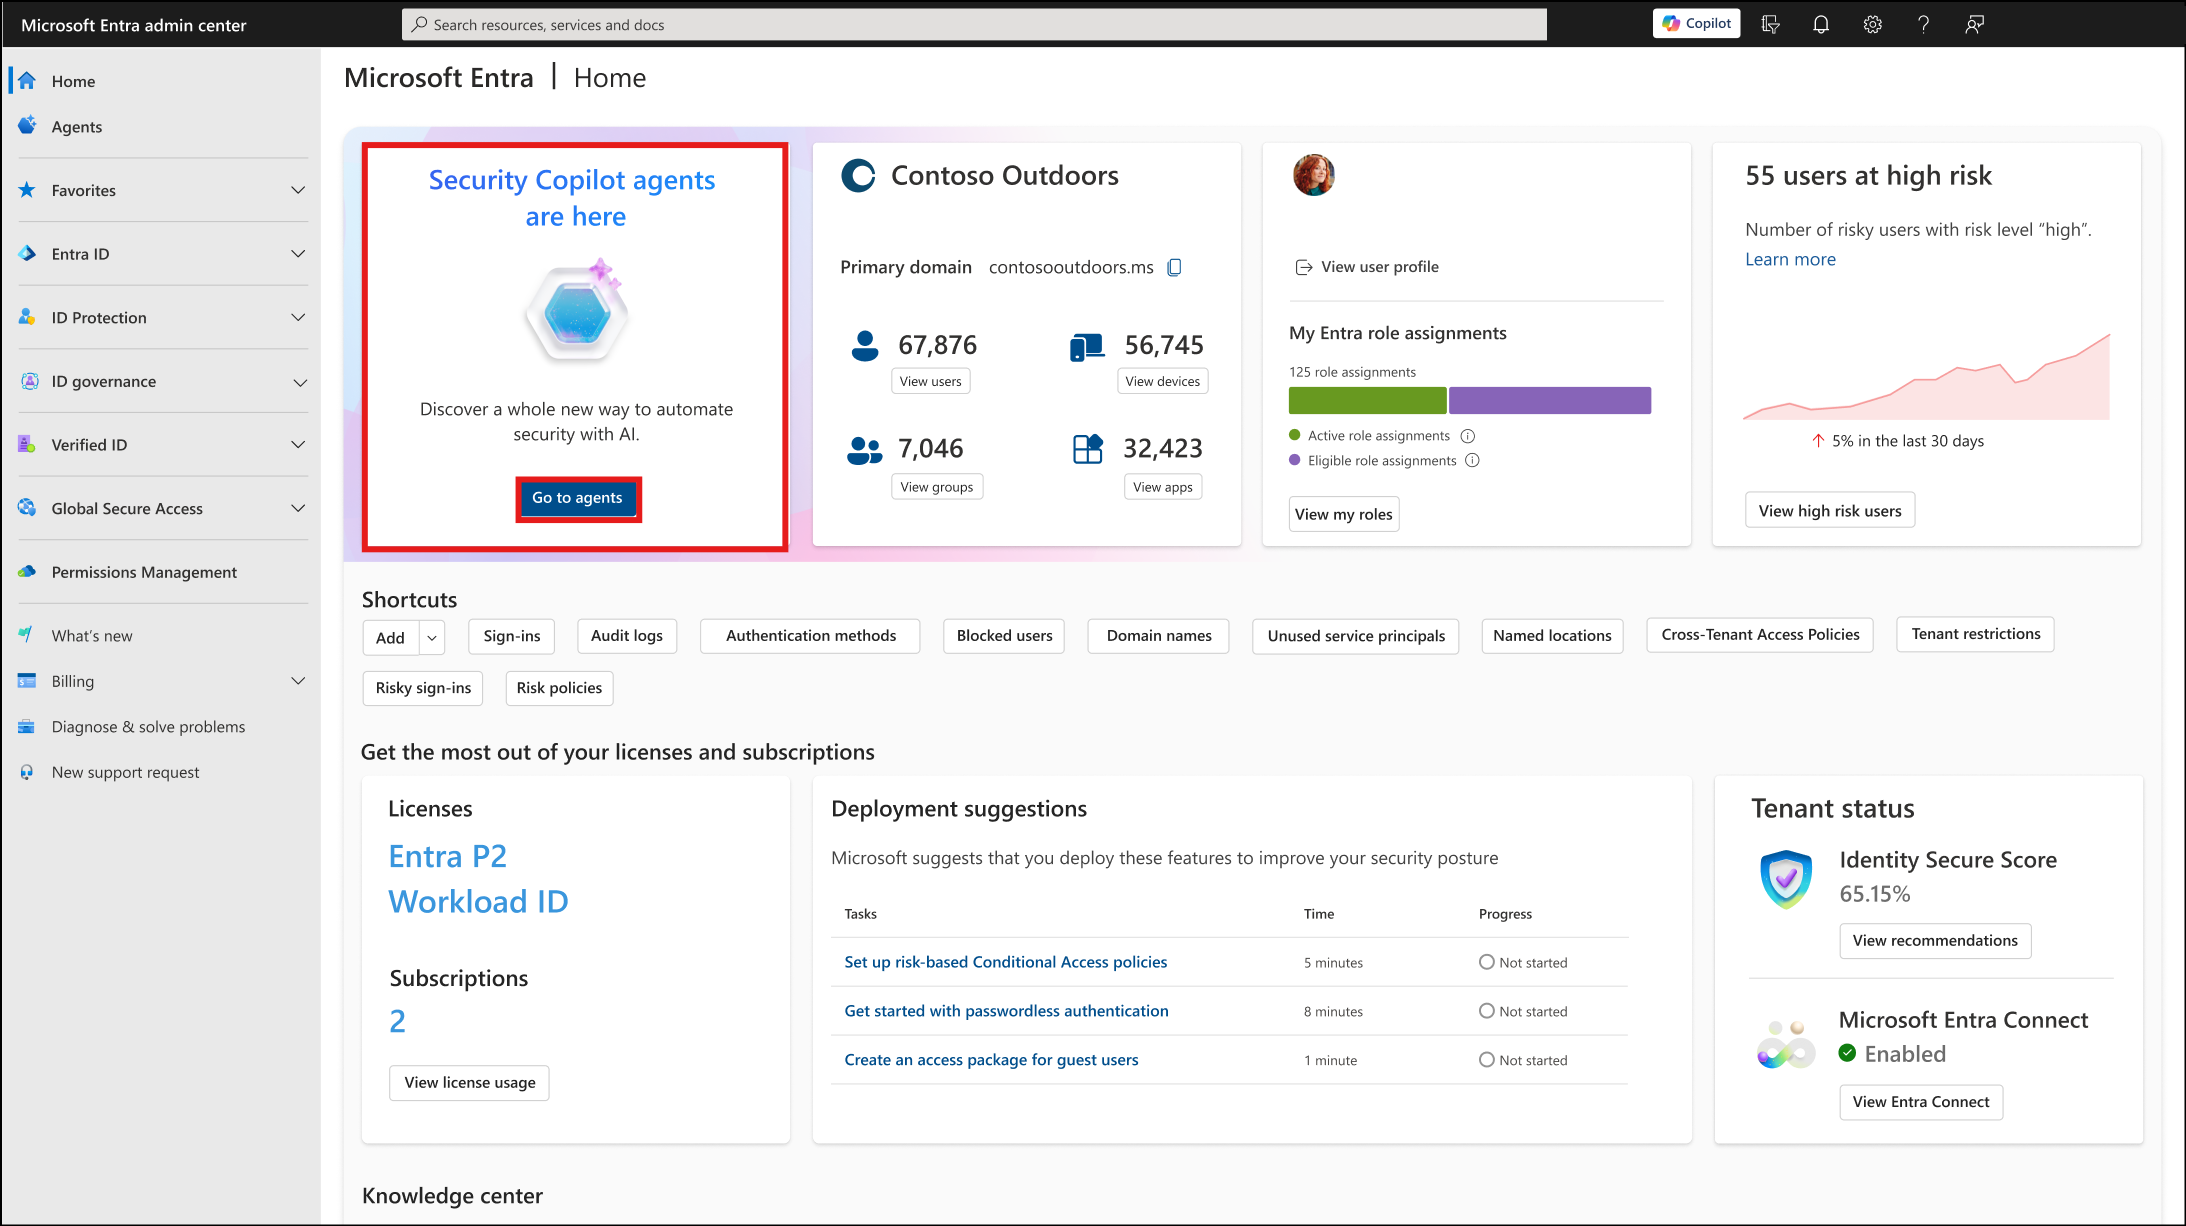Click the View groups button

tap(936, 487)
